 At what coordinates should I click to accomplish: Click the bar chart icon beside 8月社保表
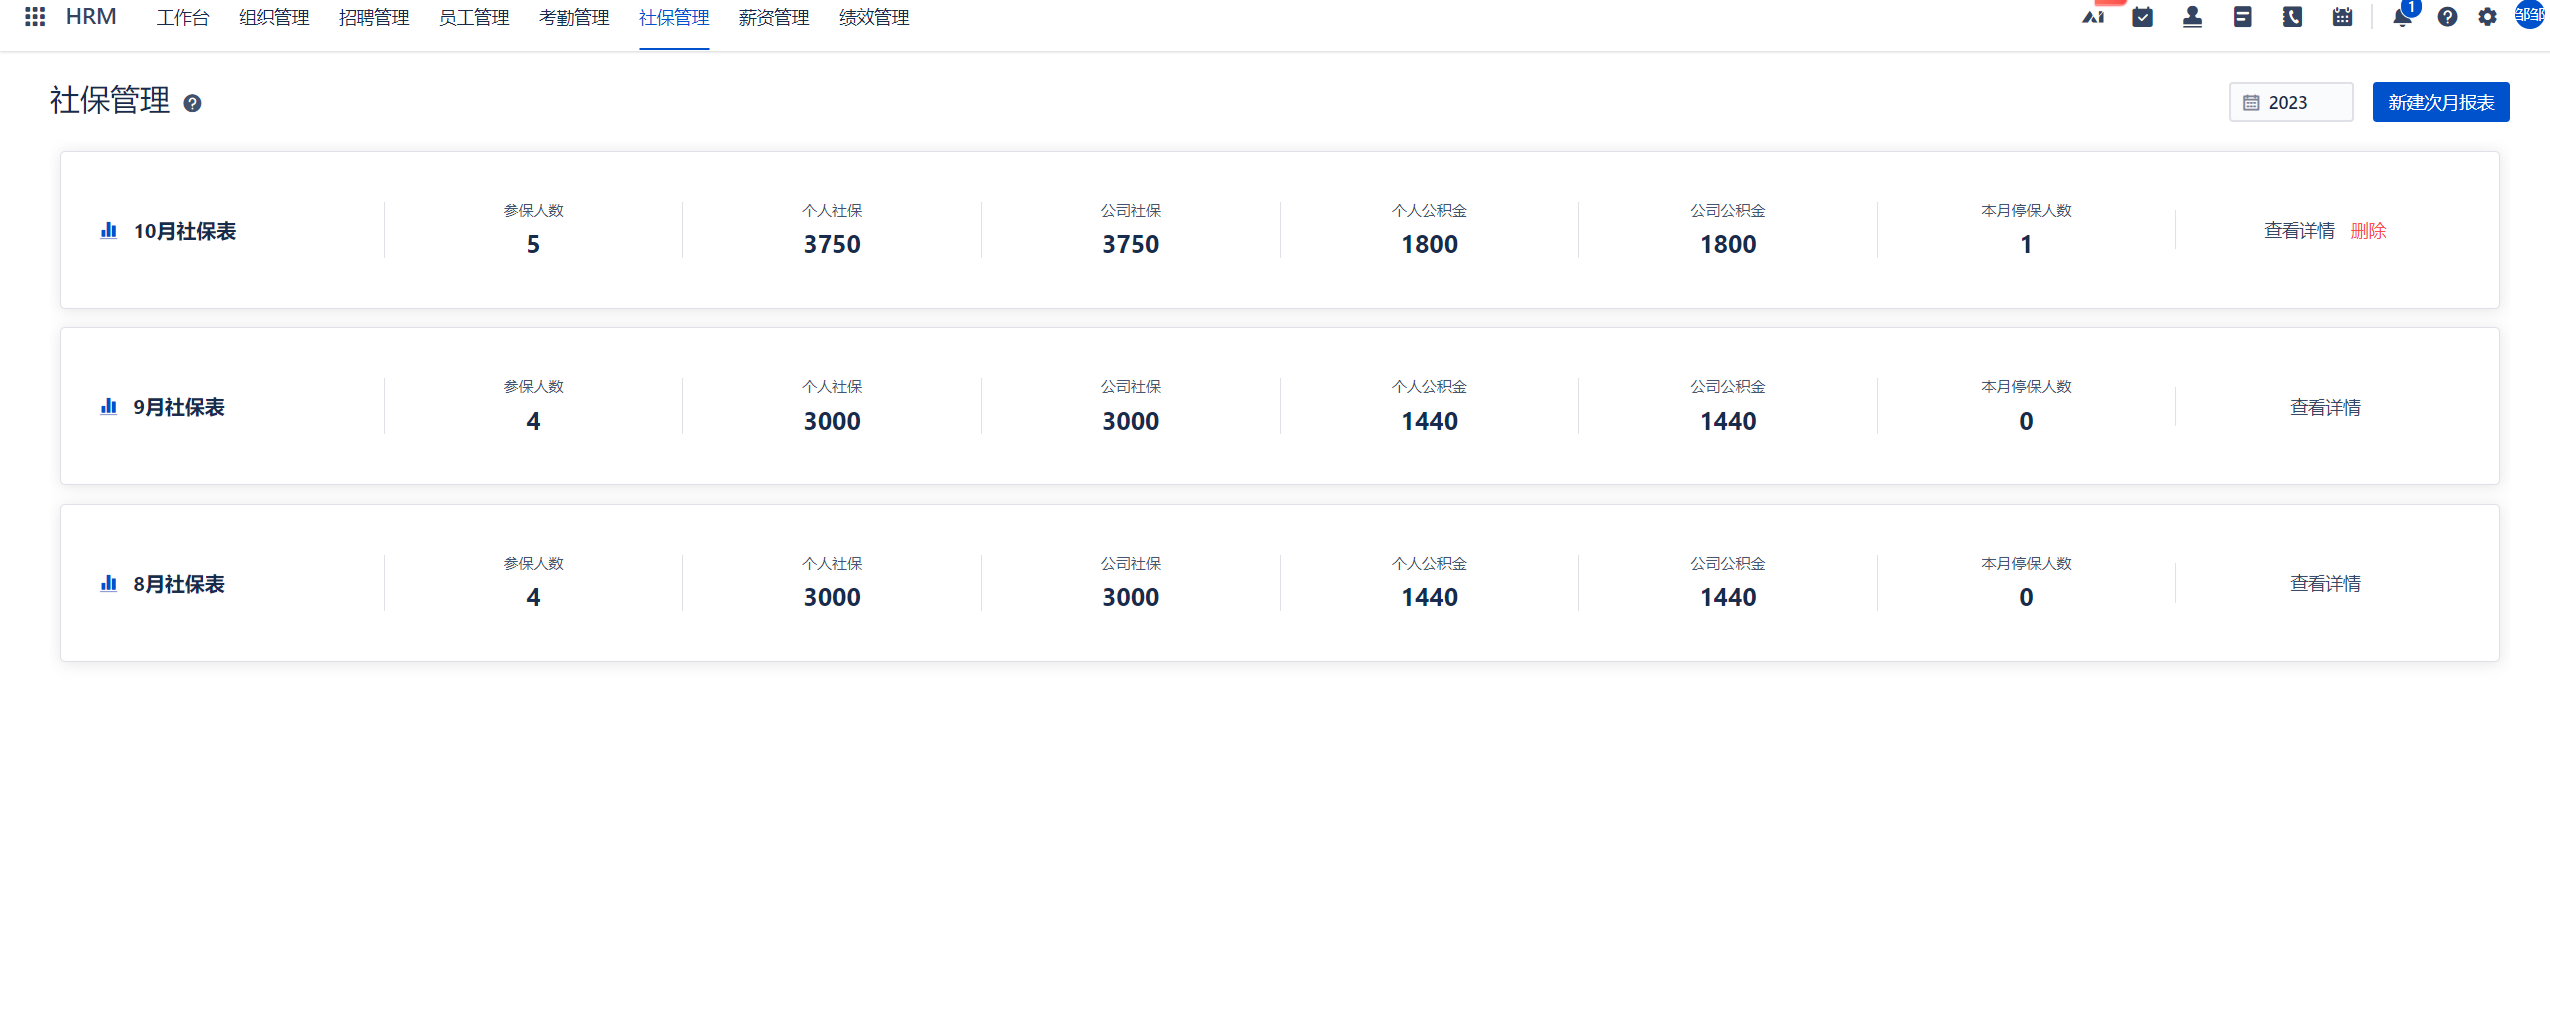pos(107,583)
